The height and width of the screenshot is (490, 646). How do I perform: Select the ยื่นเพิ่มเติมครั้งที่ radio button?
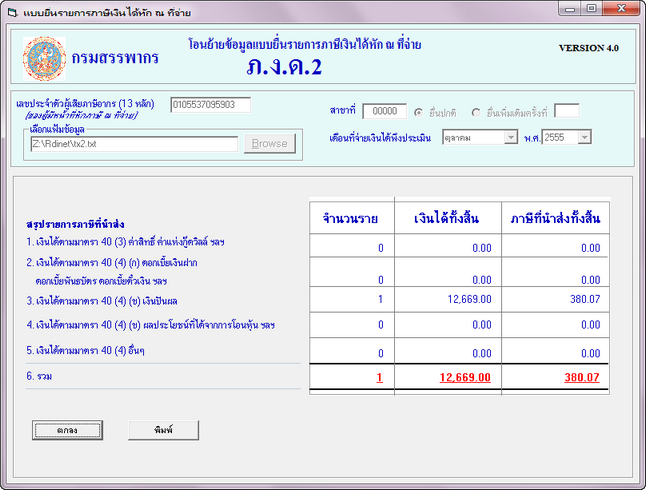(476, 112)
